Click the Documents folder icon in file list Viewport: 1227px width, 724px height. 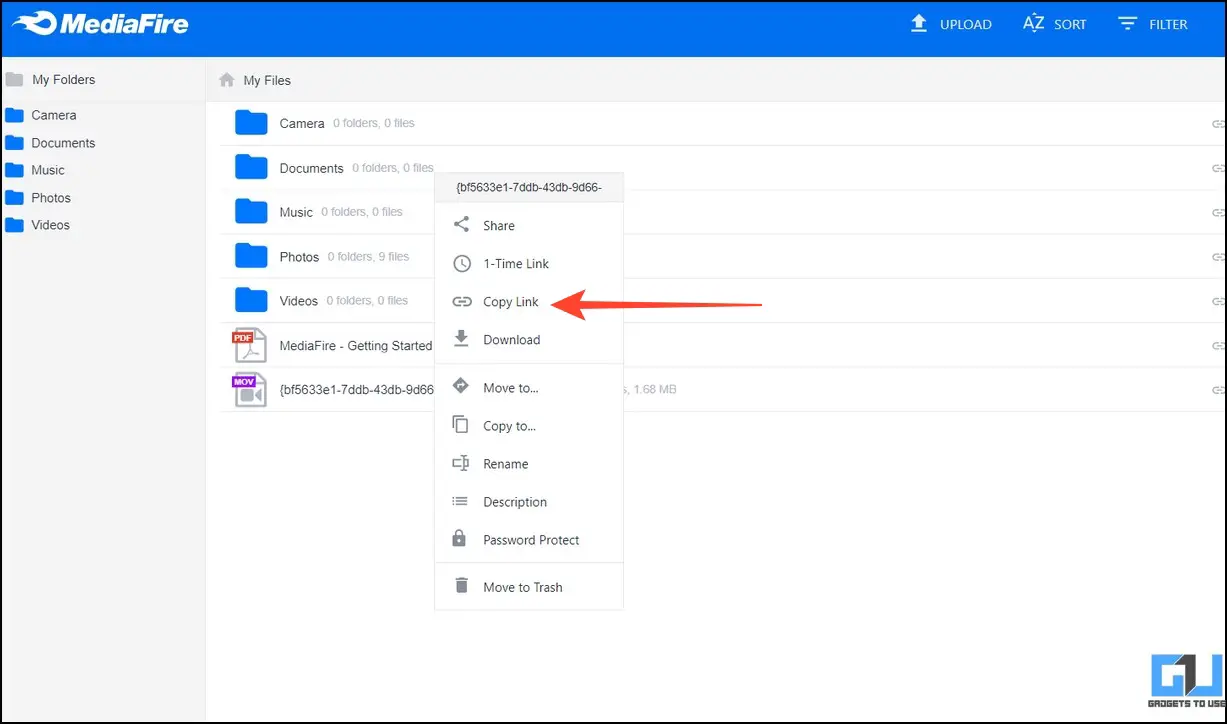coord(251,167)
